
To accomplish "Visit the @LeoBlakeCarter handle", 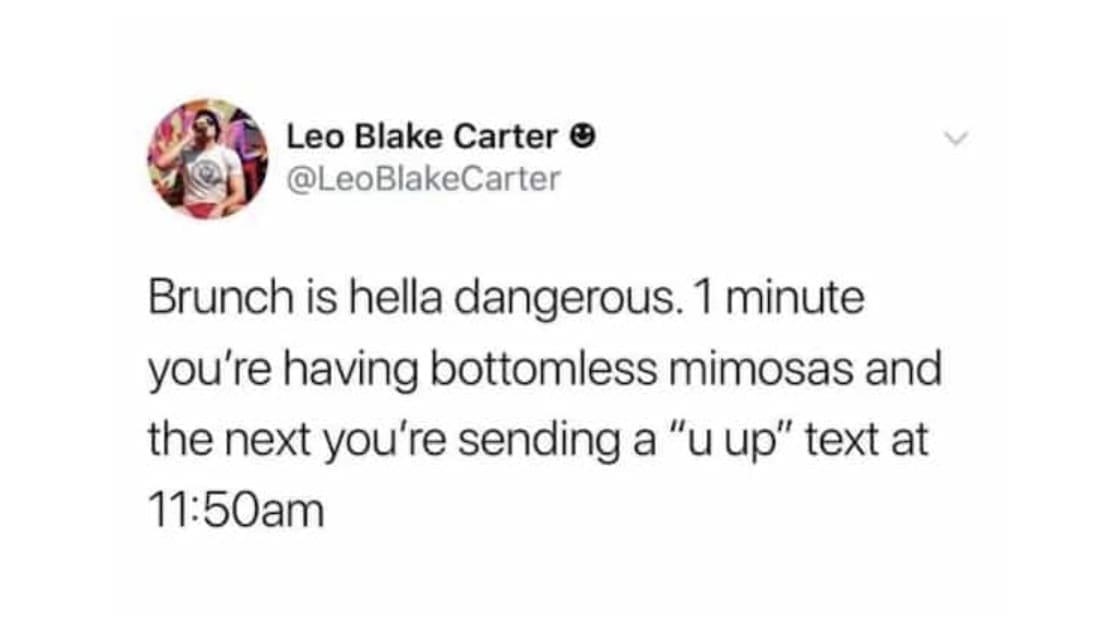I will tap(423, 178).
